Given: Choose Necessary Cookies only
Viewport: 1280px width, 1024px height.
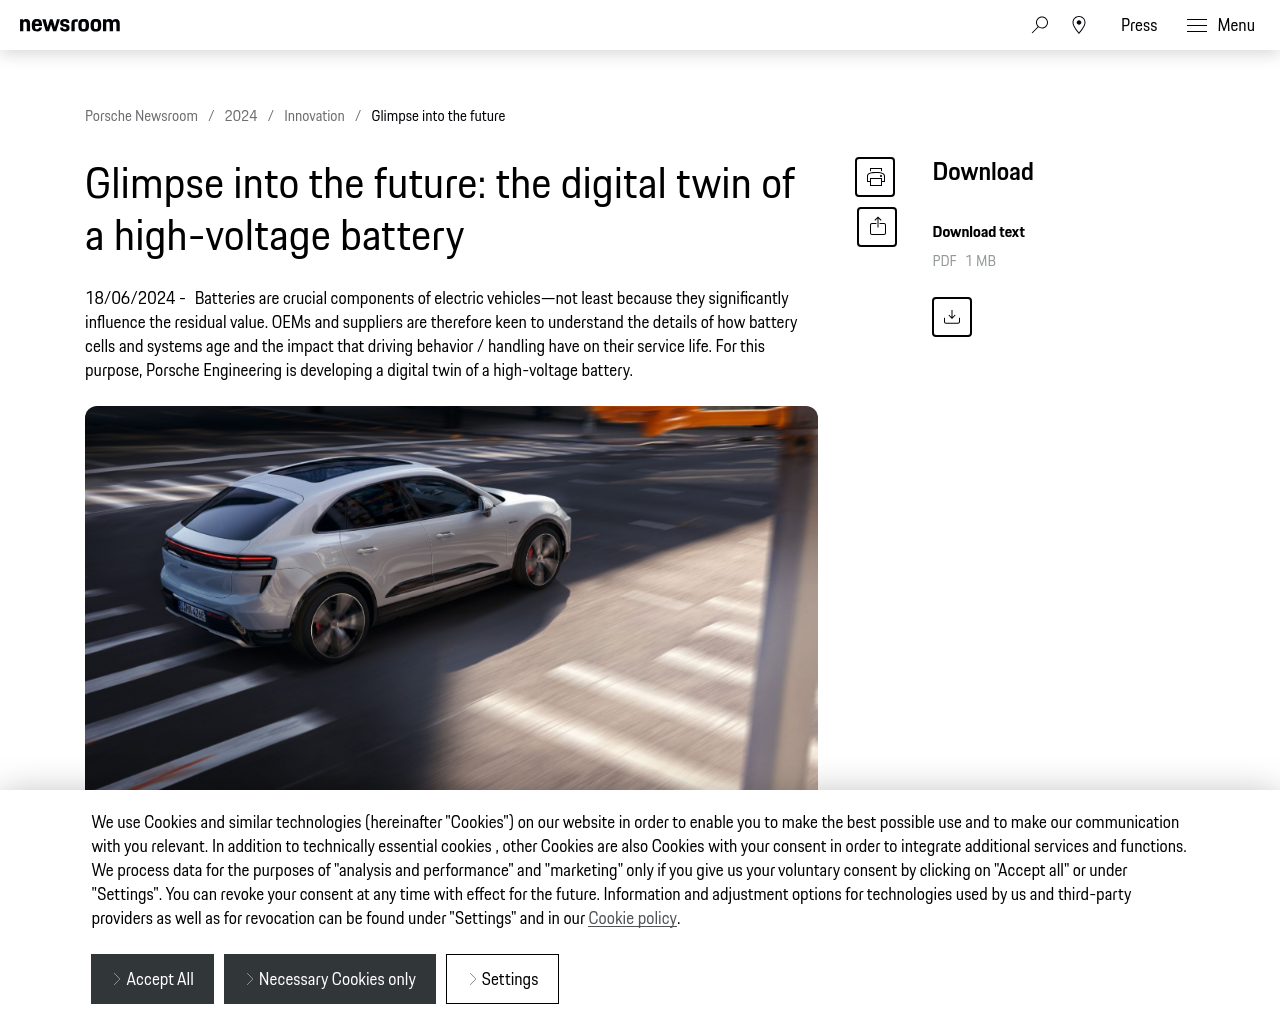Looking at the screenshot, I should (x=330, y=979).
